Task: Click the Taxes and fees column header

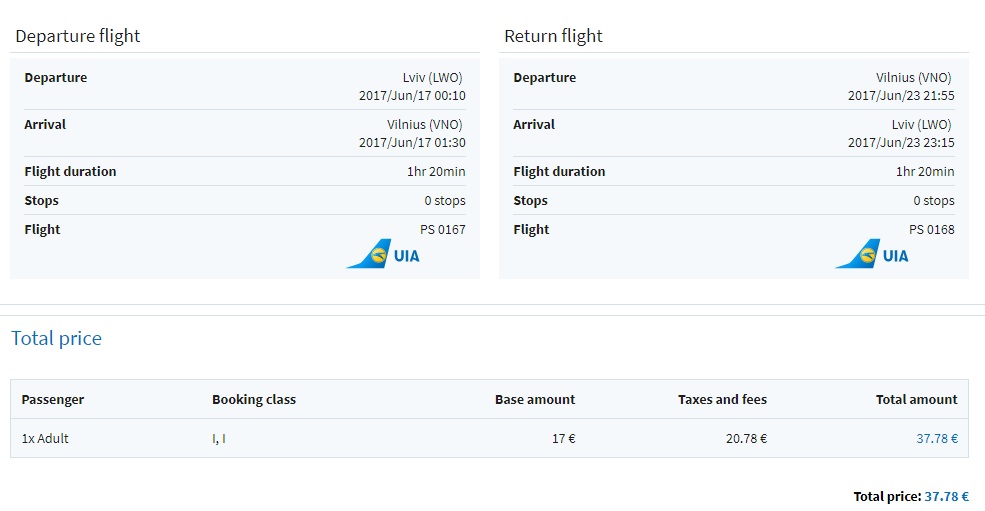Action: (722, 400)
